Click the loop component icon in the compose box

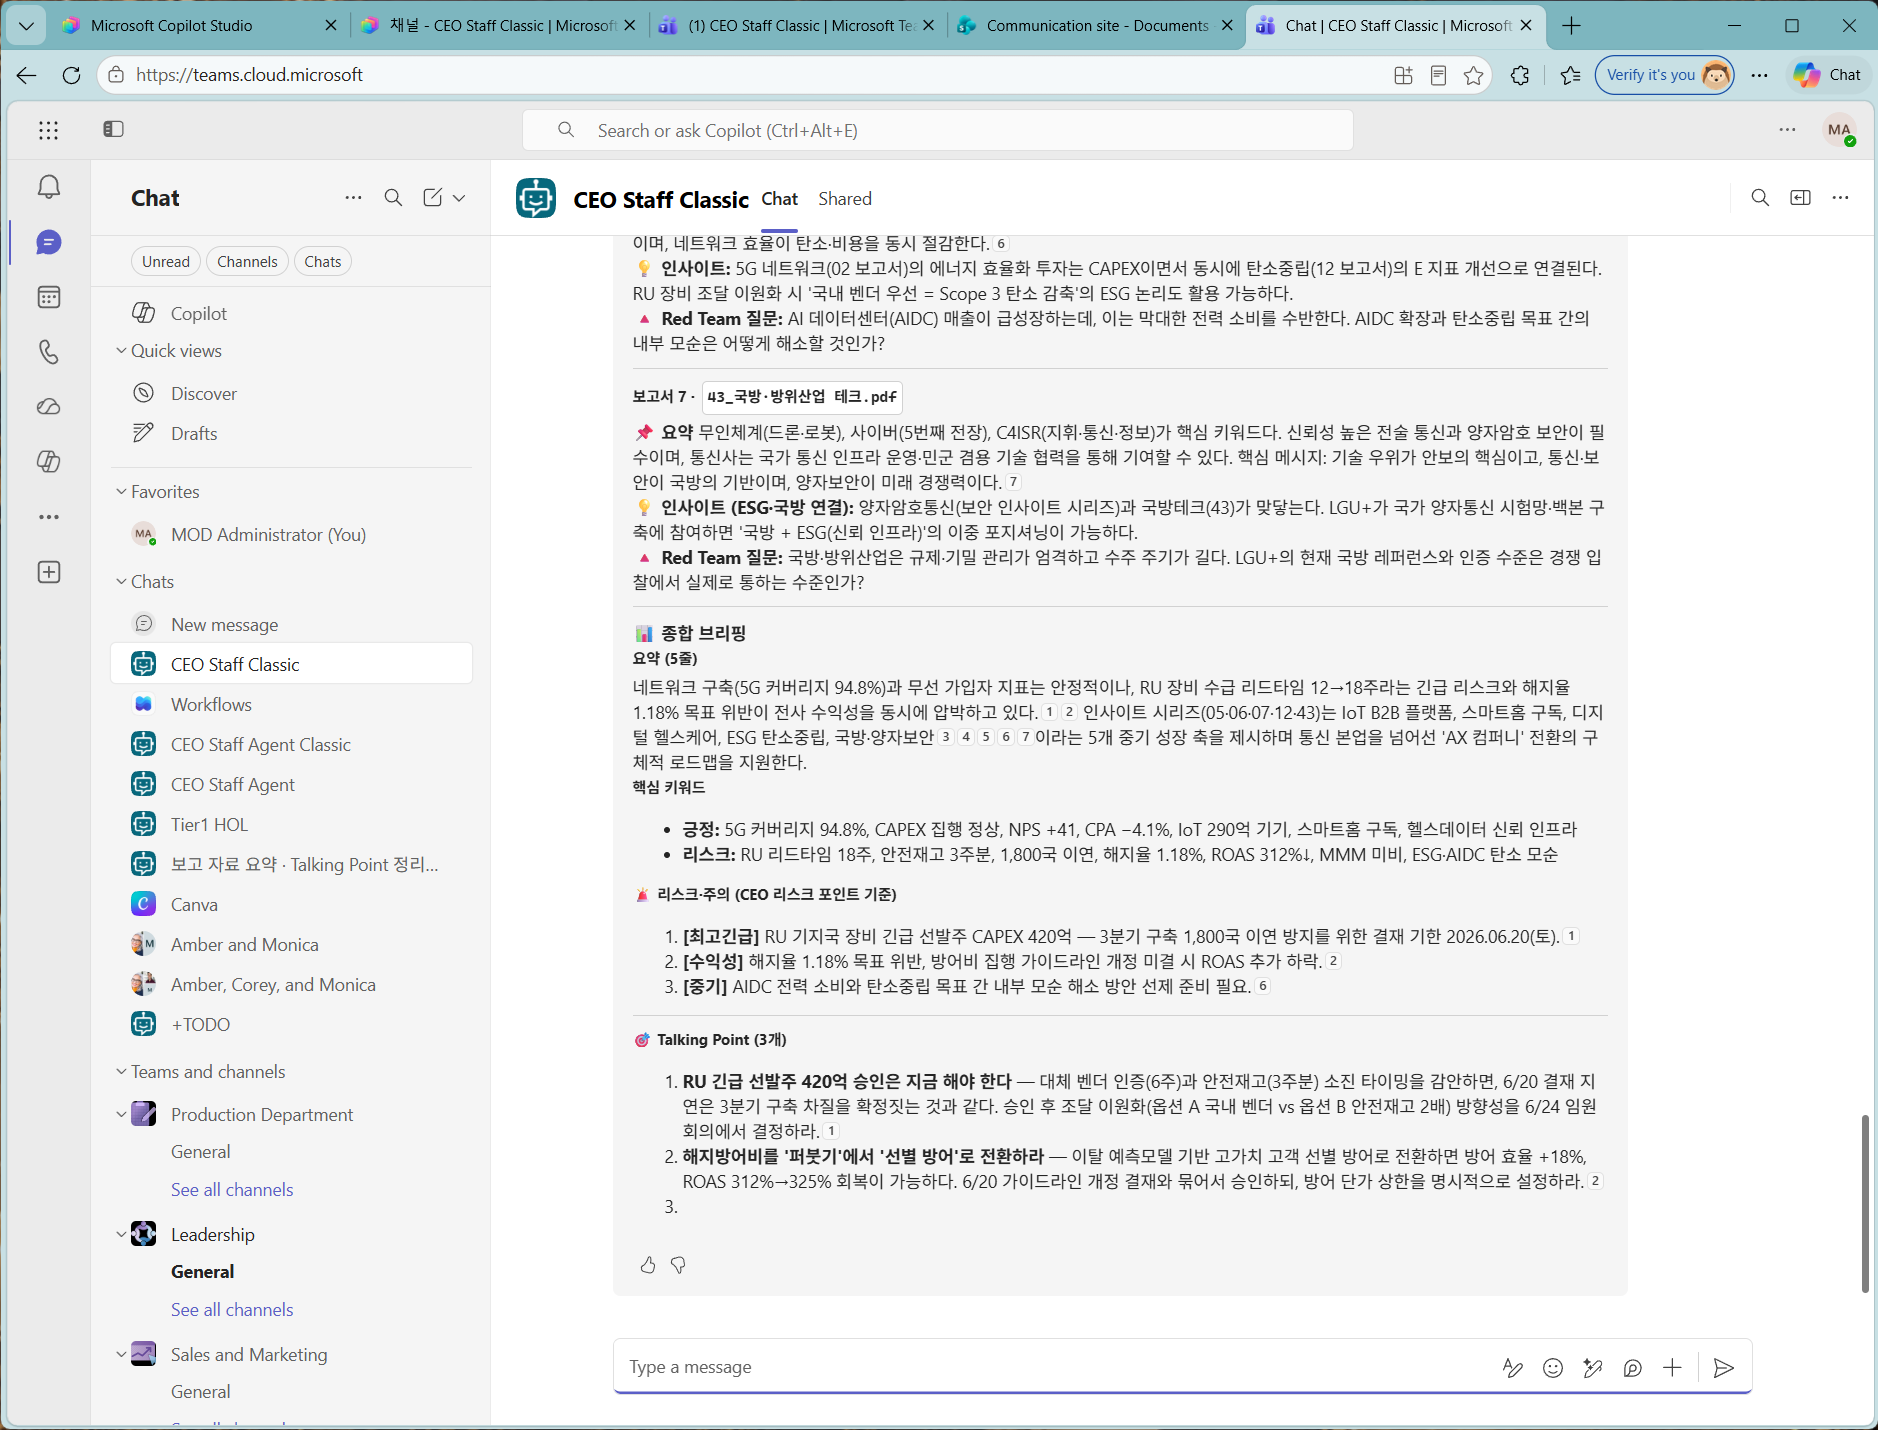[1633, 1368]
